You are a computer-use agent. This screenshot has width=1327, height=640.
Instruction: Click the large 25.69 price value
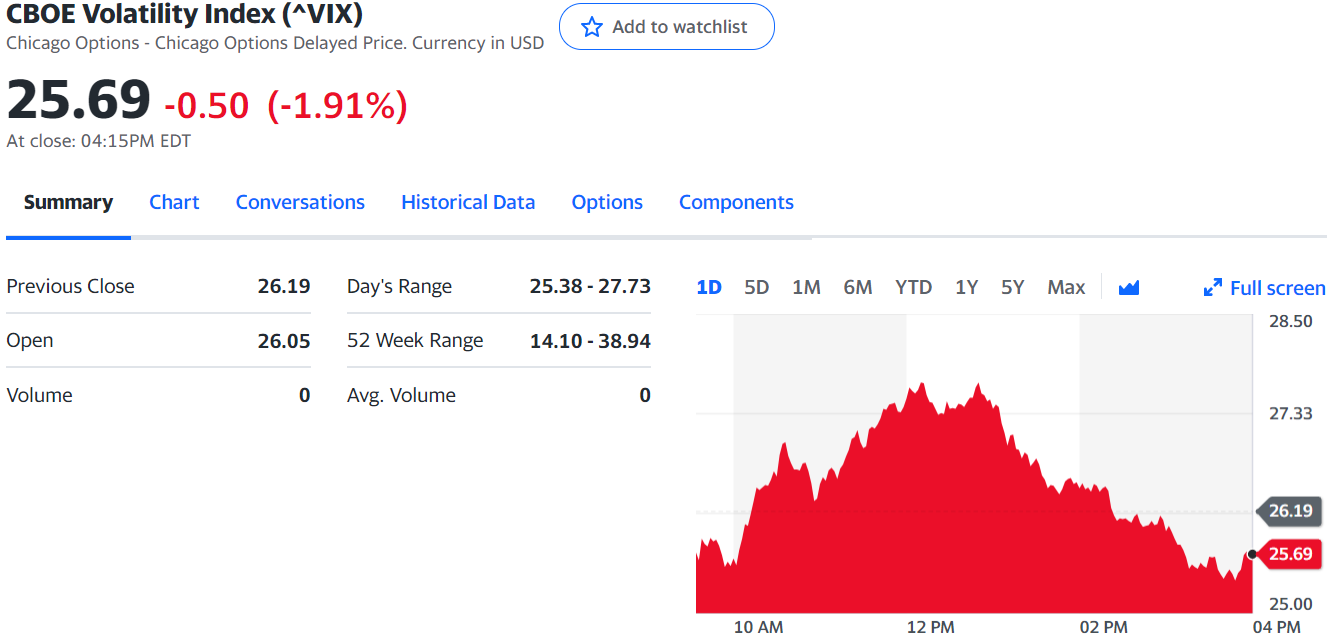[79, 100]
